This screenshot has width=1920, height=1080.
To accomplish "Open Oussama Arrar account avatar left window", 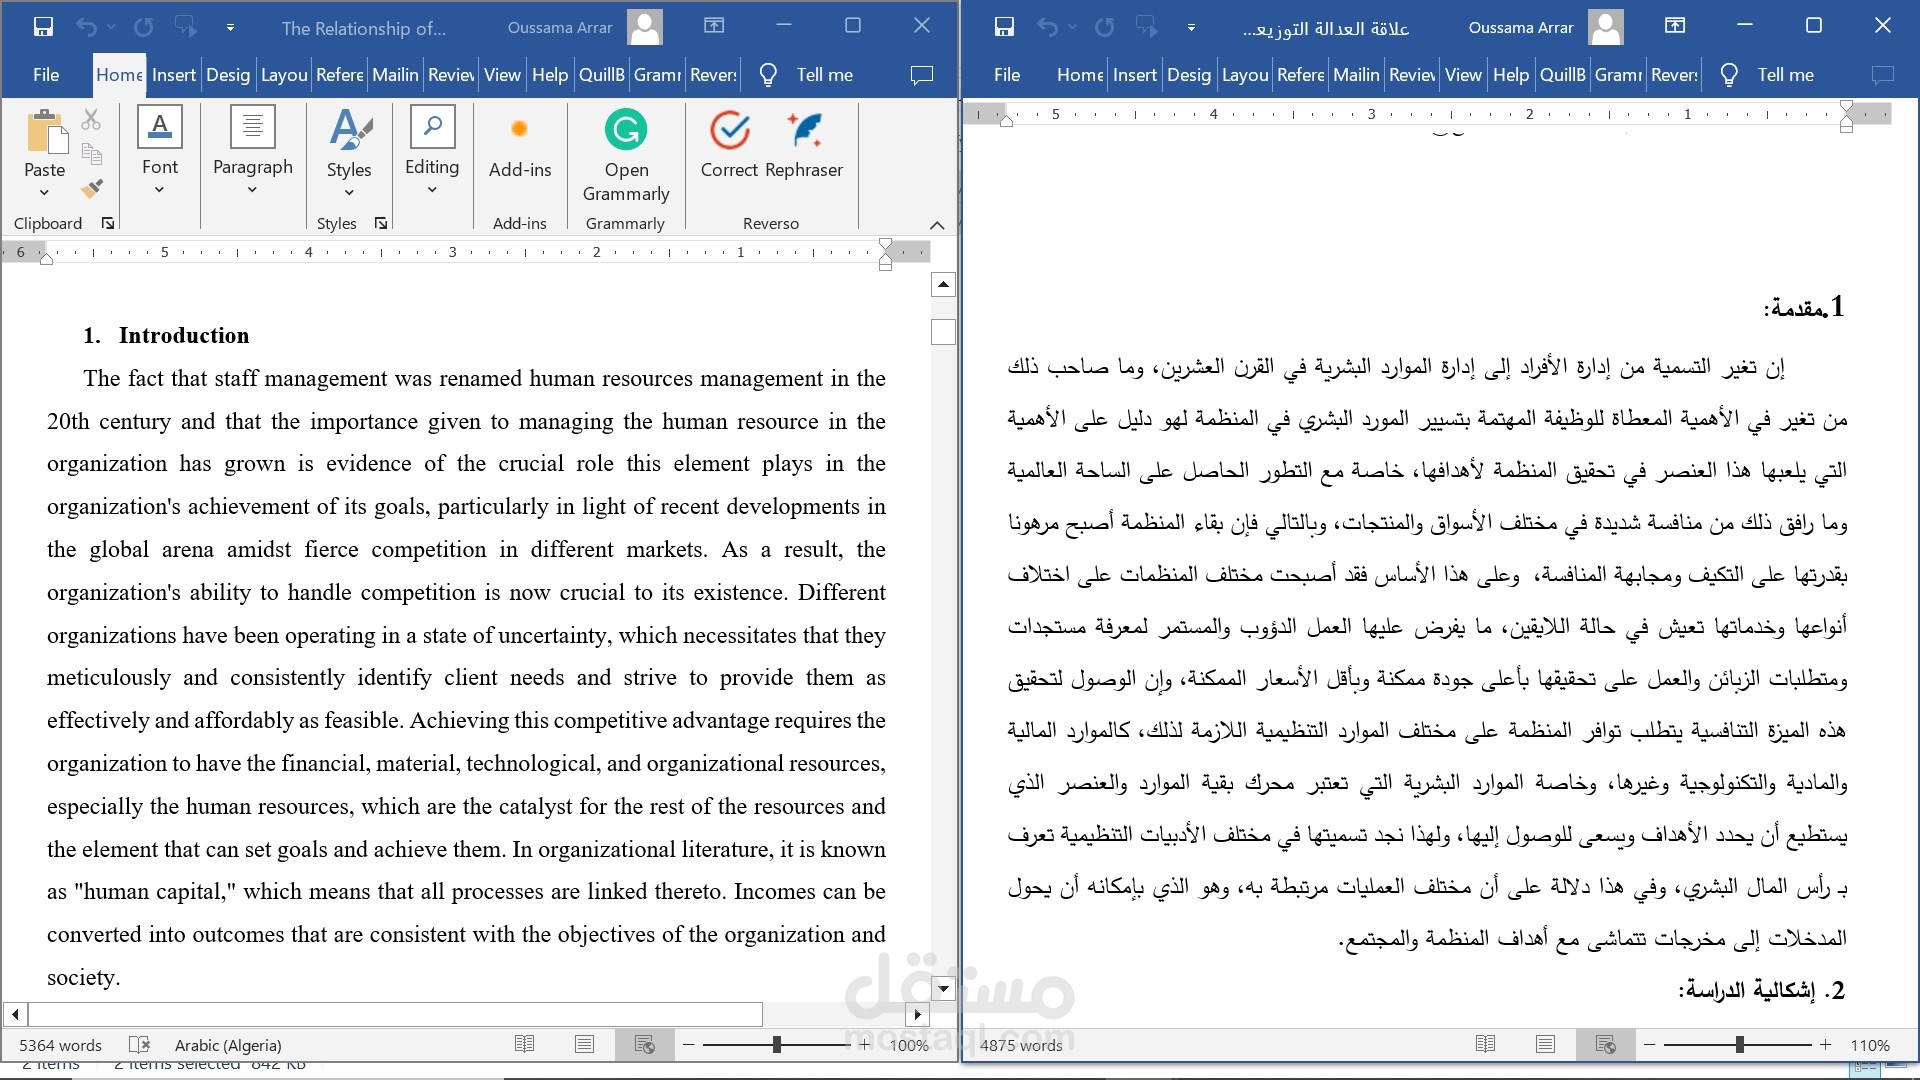I will pyautogui.click(x=645, y=27).
